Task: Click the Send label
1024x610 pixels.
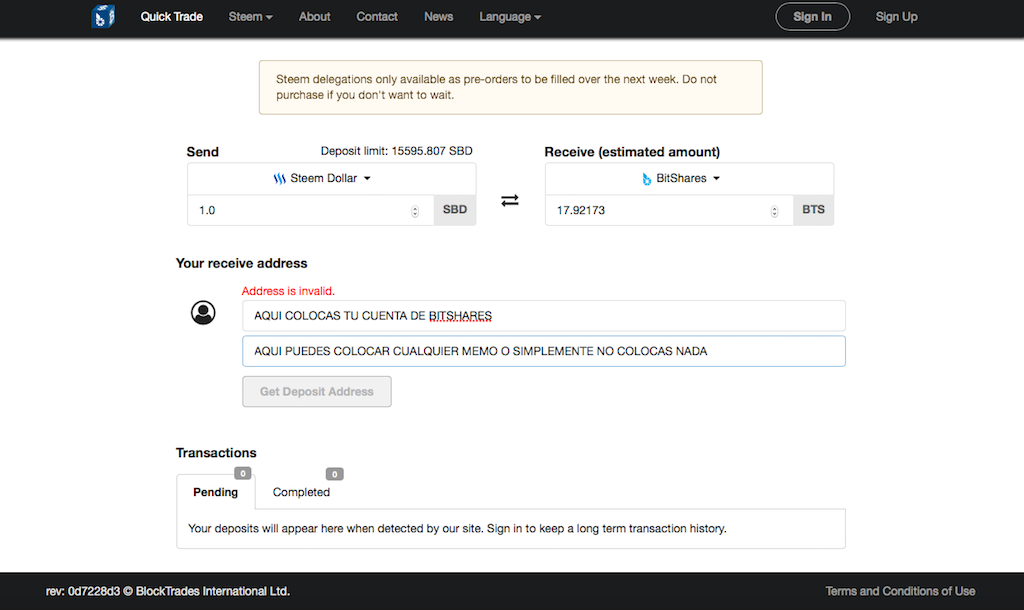Action: point(202,152)
